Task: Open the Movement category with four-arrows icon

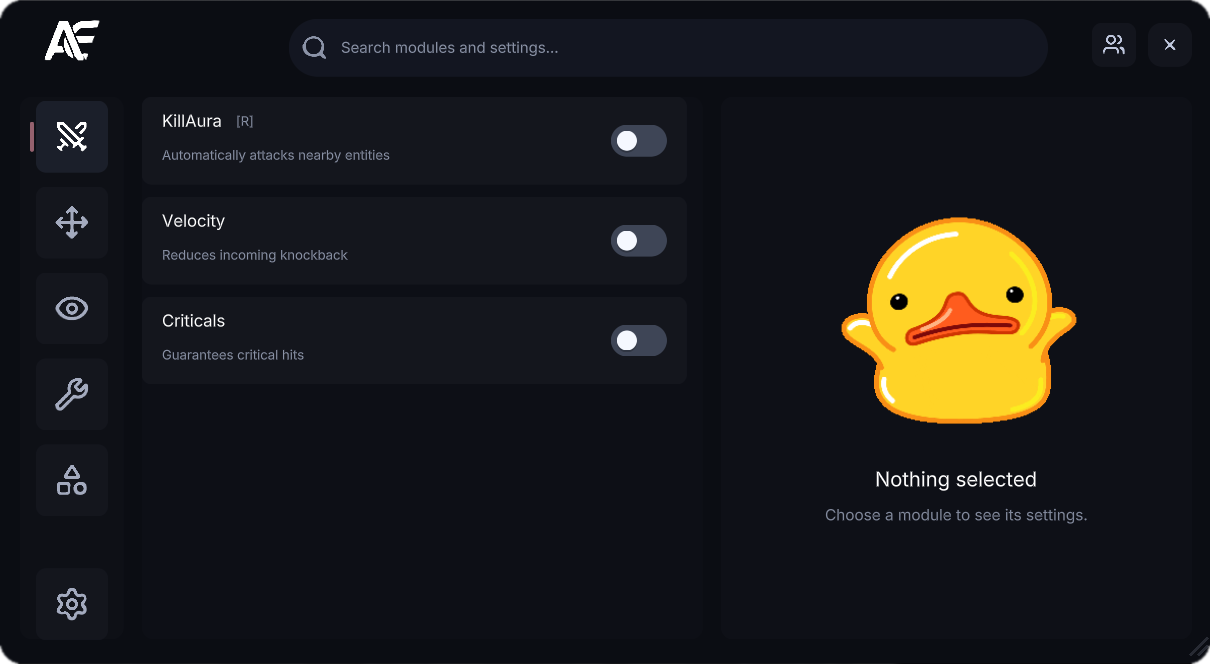Action: (x=72, y=222)
